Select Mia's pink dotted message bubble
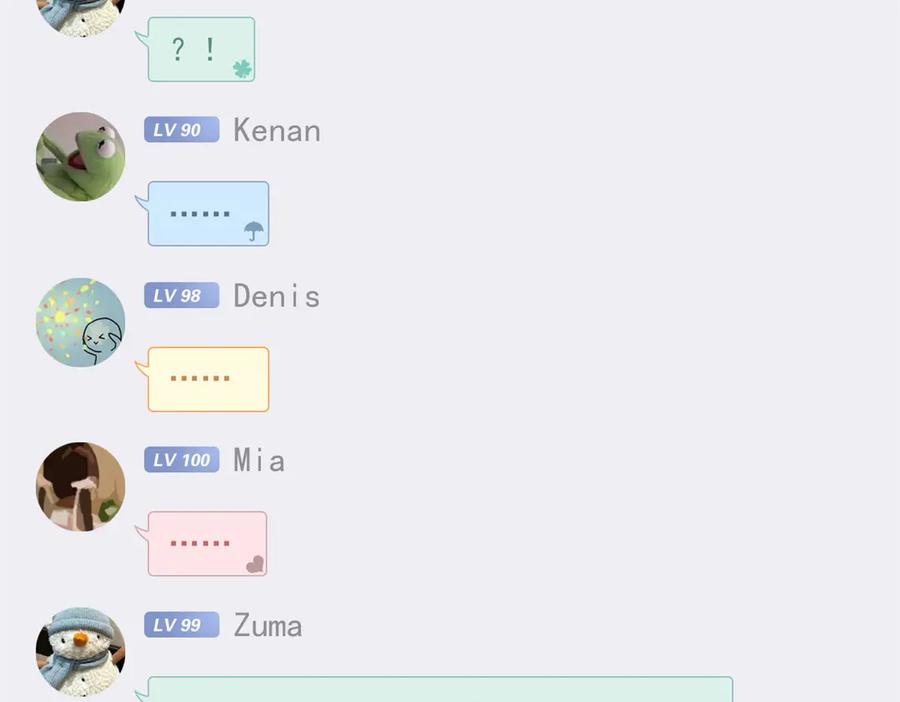Image resolution: width=900 pixels, height=702 pixels. (x=207, y=544)
